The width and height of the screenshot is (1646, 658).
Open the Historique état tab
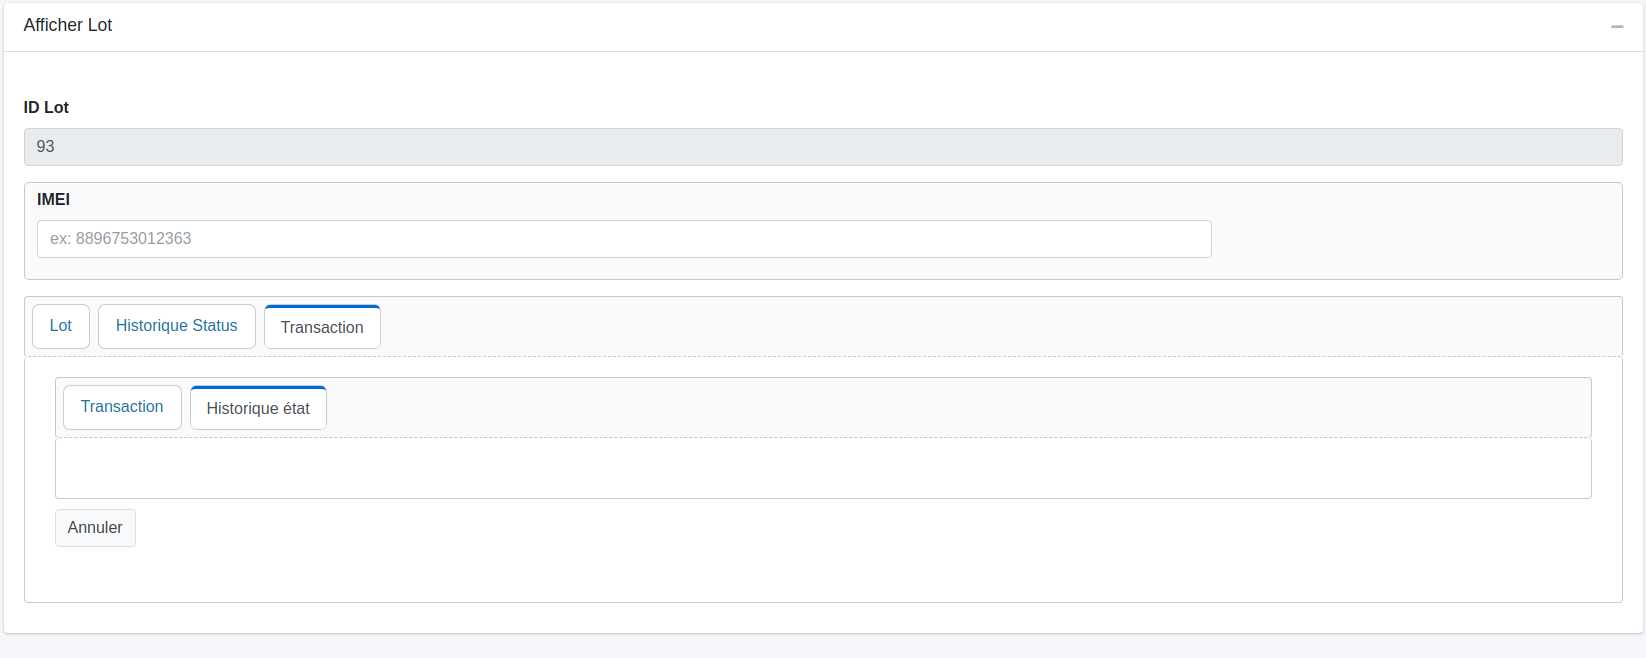tap(258, 407)
